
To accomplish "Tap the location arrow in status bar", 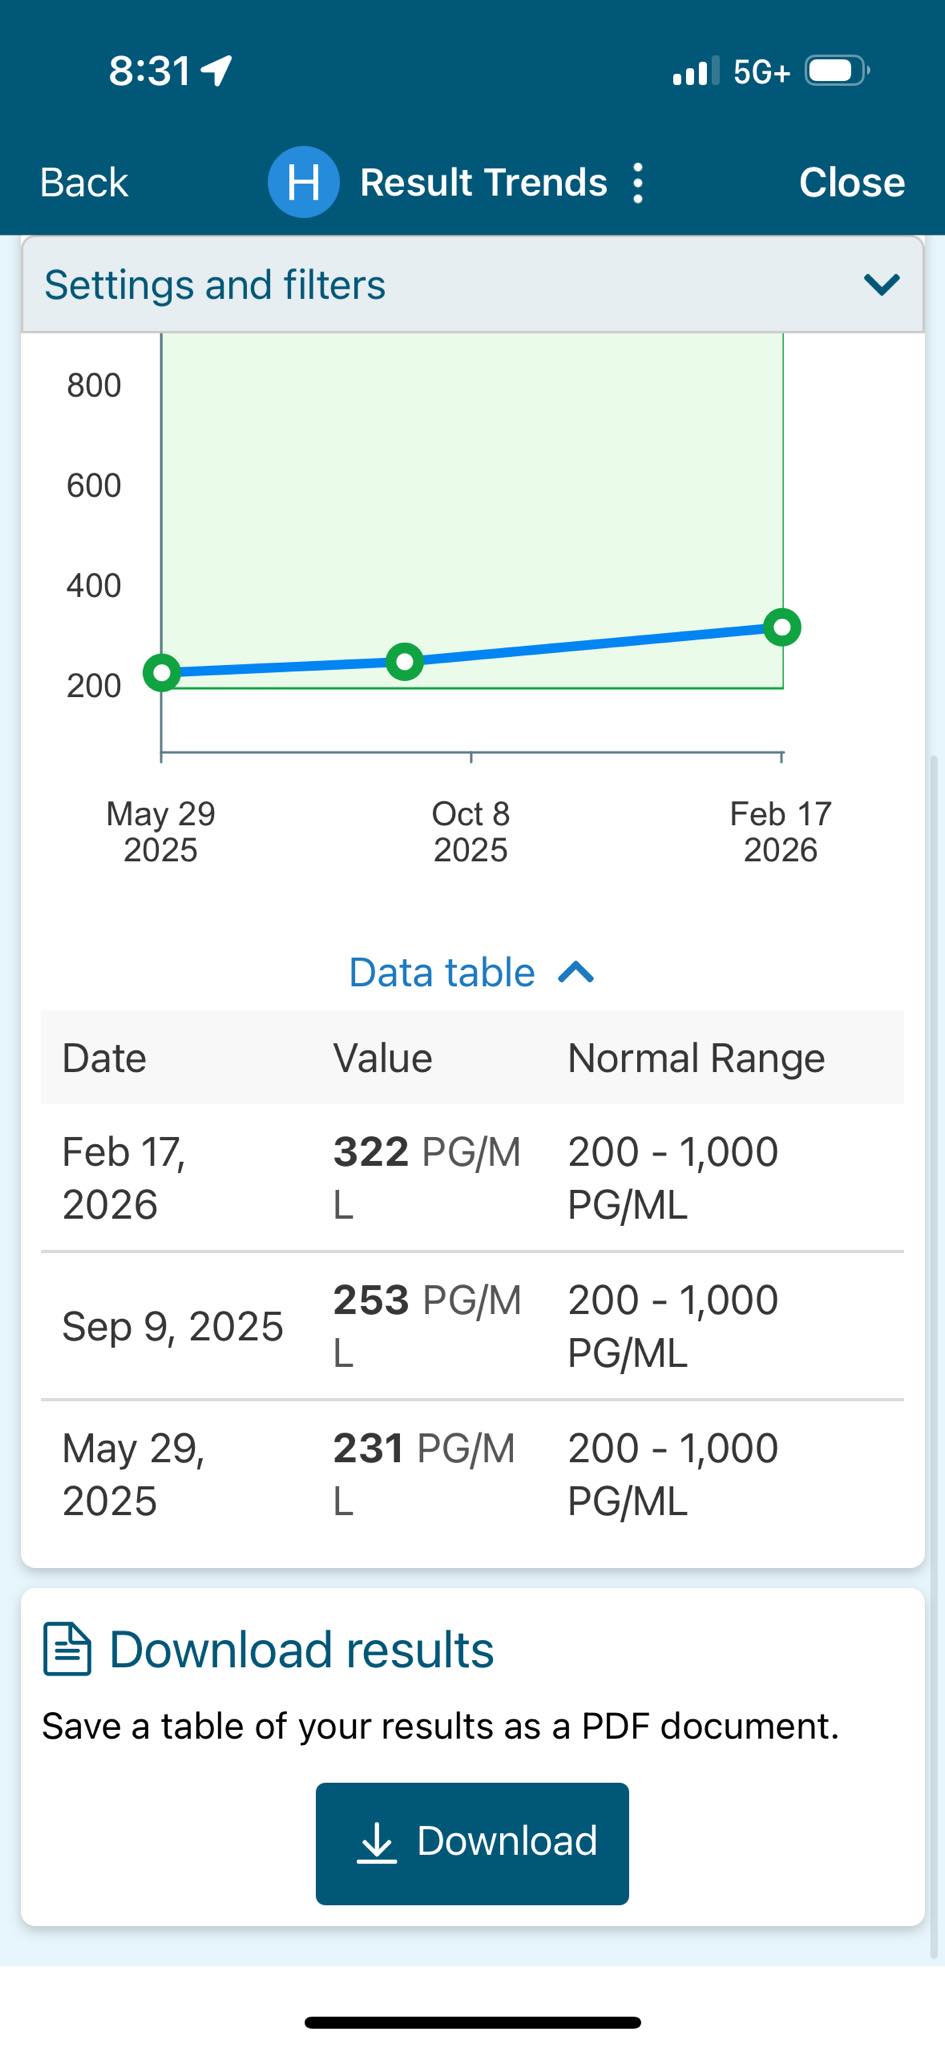I will 217,70.
